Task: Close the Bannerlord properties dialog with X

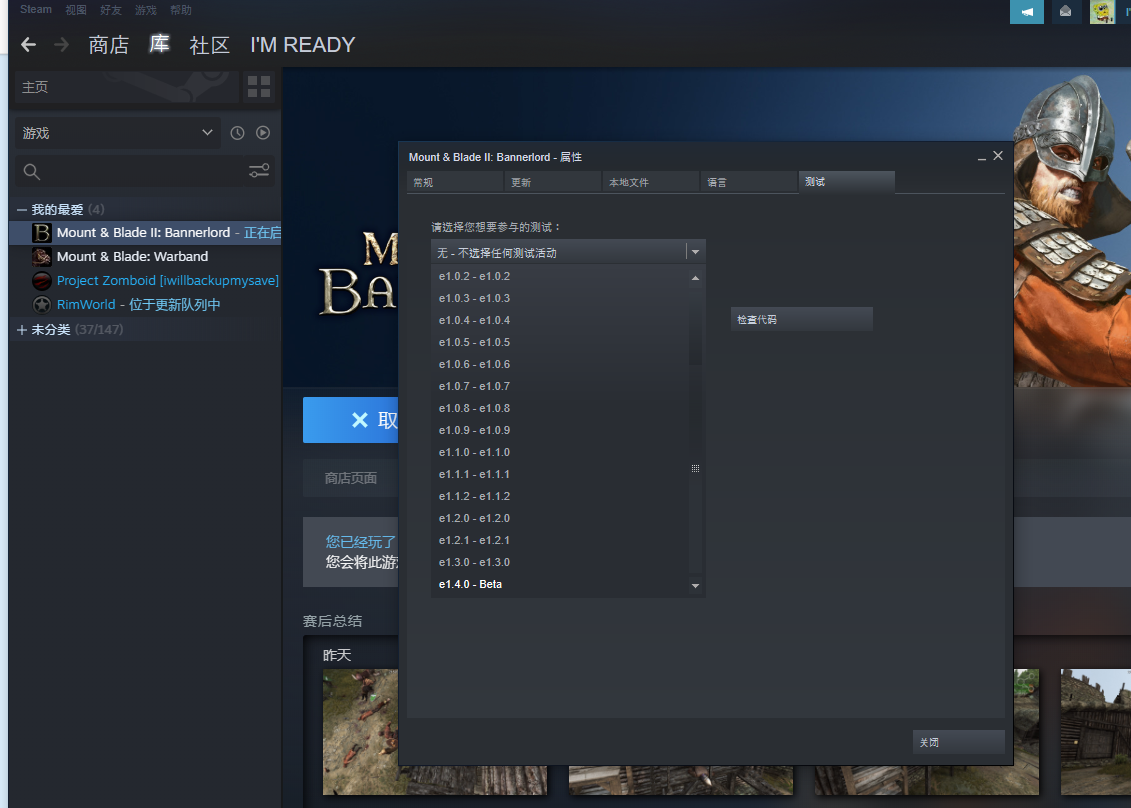Action: click(998, 156)
